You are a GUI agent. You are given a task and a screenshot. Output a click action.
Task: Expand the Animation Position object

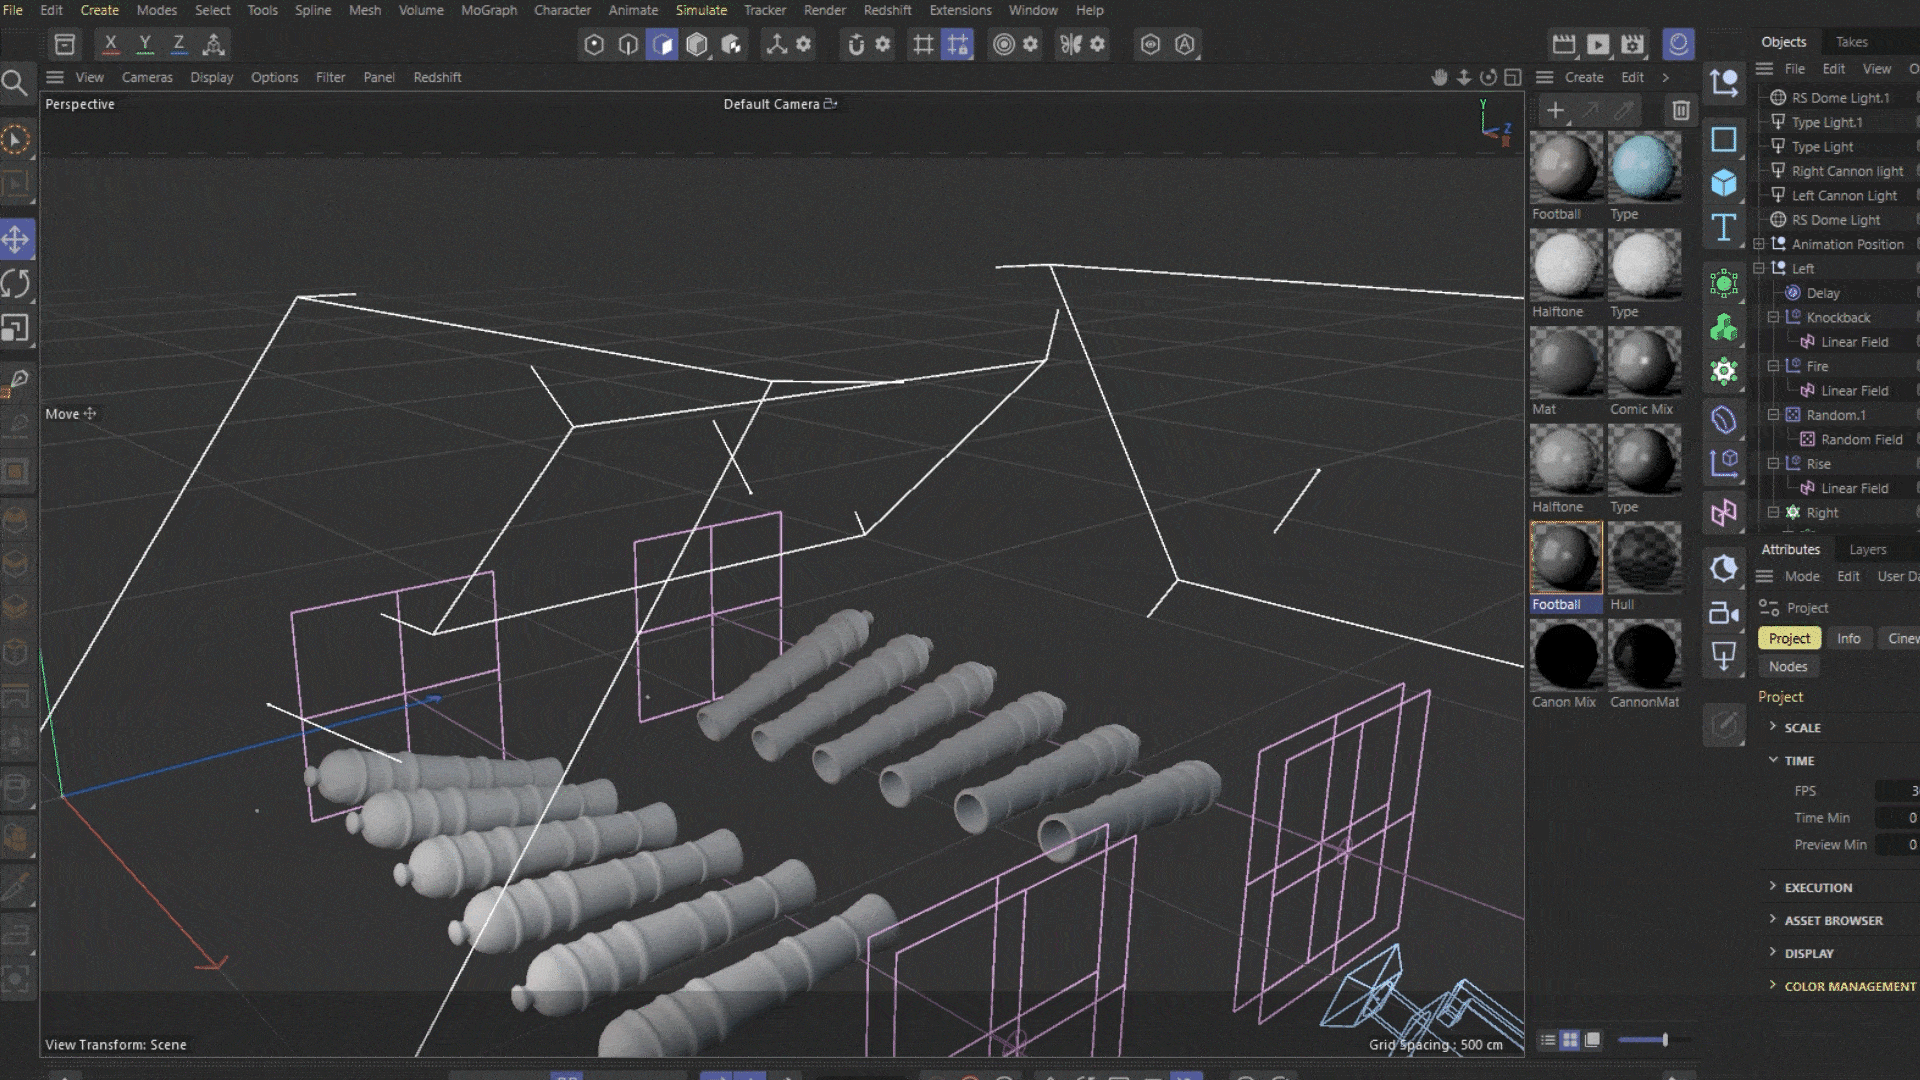click(1759, 244)
